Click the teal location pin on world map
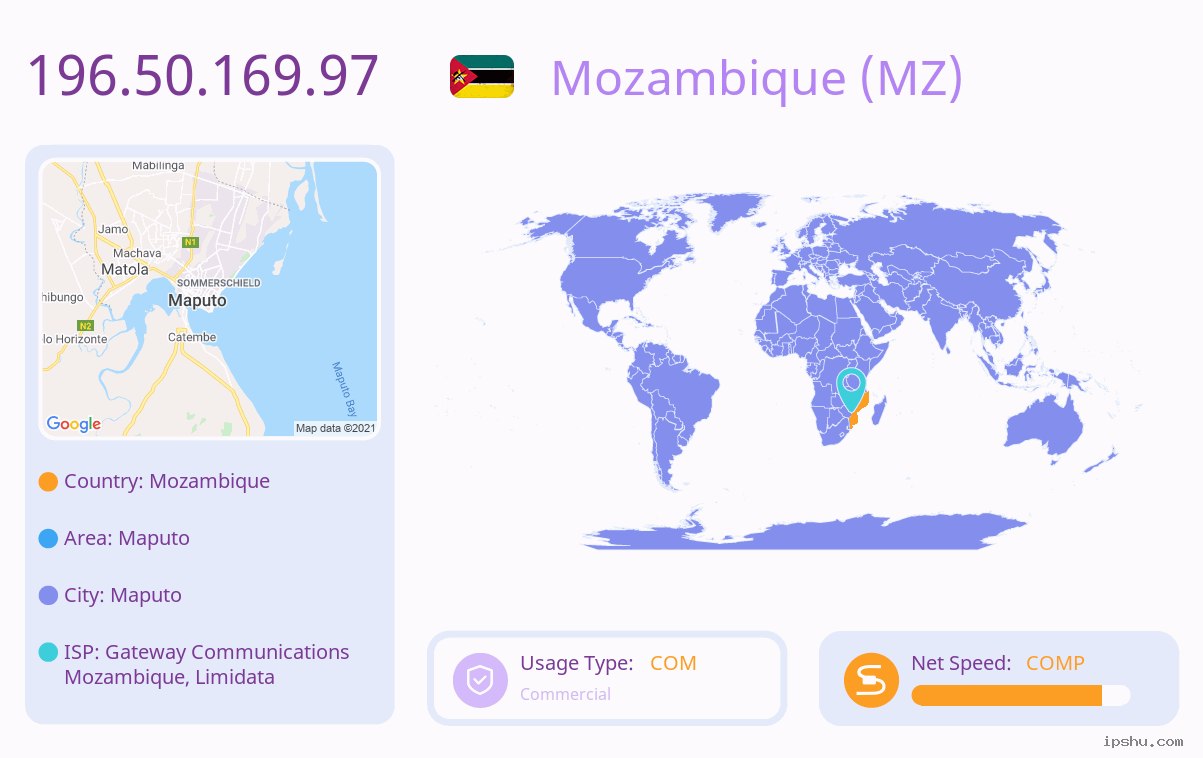The height and width of the screenshot is (758, 1203). click(851, 390)
